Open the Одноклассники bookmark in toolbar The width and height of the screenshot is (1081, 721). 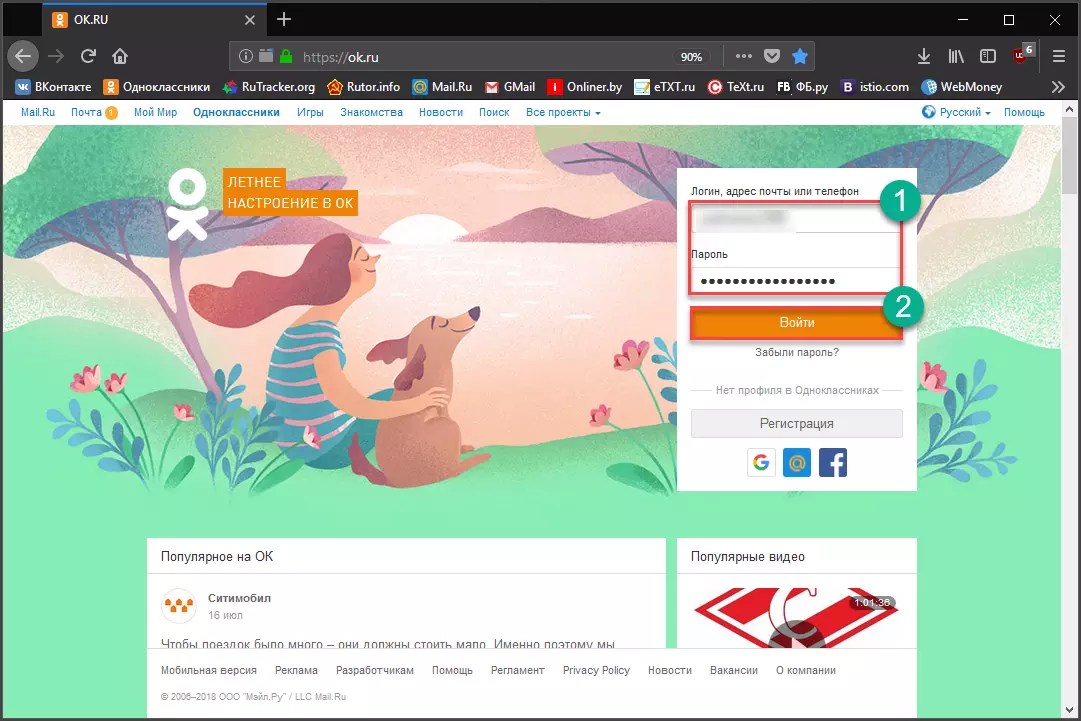coord(156,87)
